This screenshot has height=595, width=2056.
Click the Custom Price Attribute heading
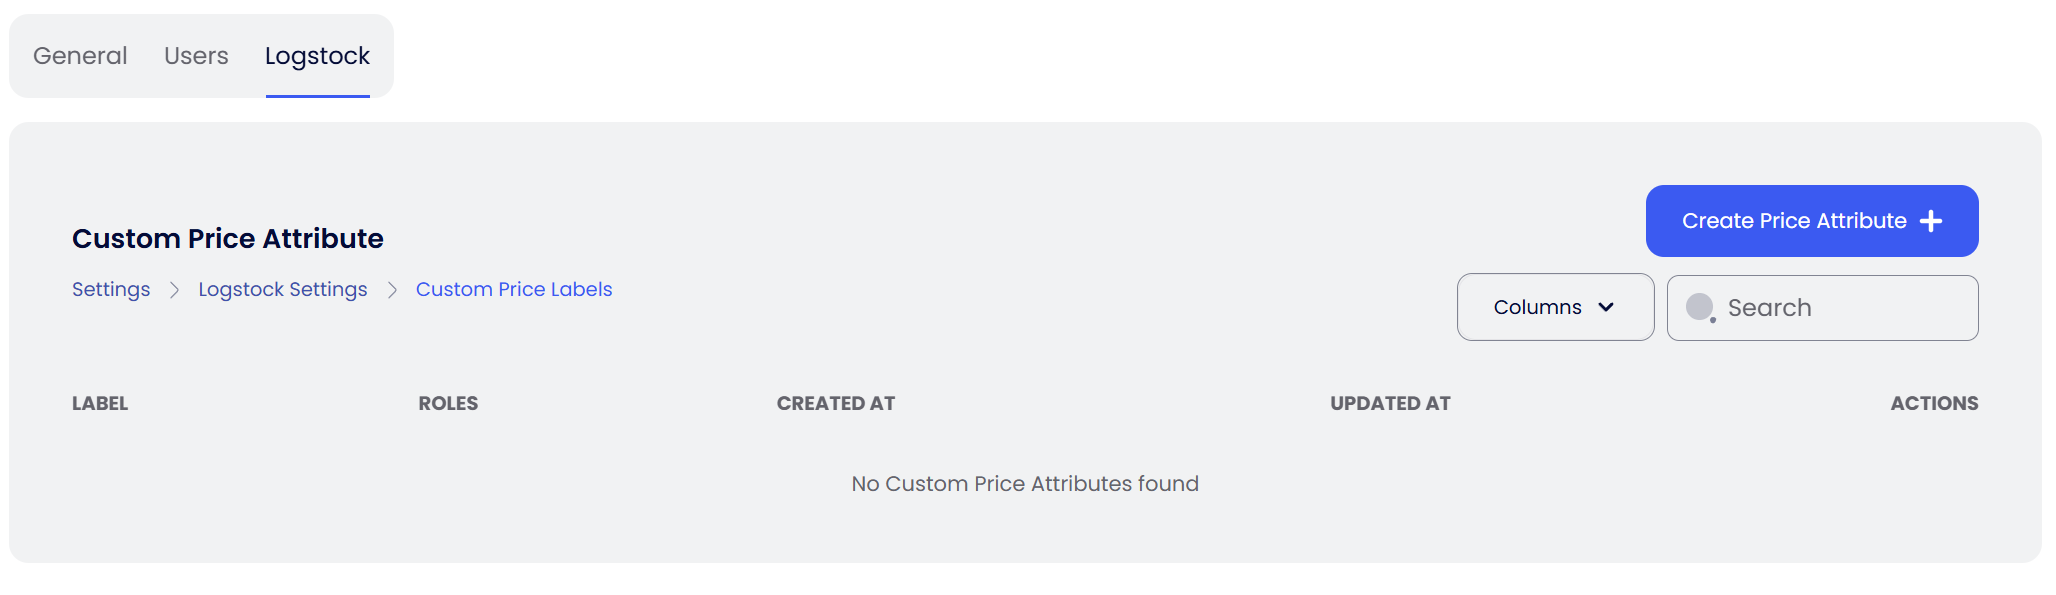point(228,238)
